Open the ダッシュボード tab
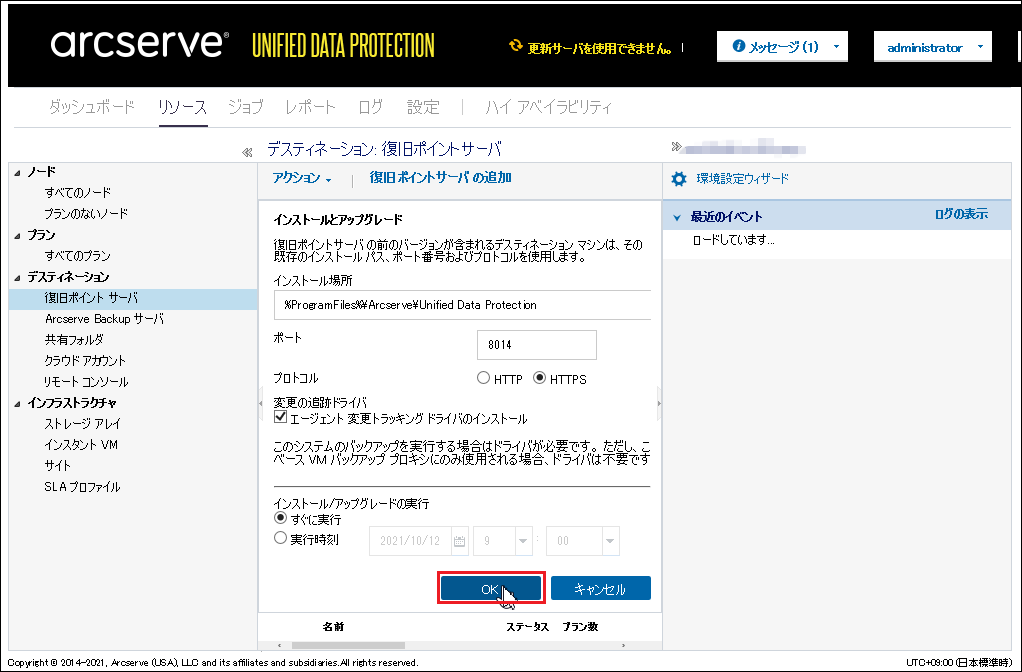1022x672 pixels. click(x=92, y=107)
